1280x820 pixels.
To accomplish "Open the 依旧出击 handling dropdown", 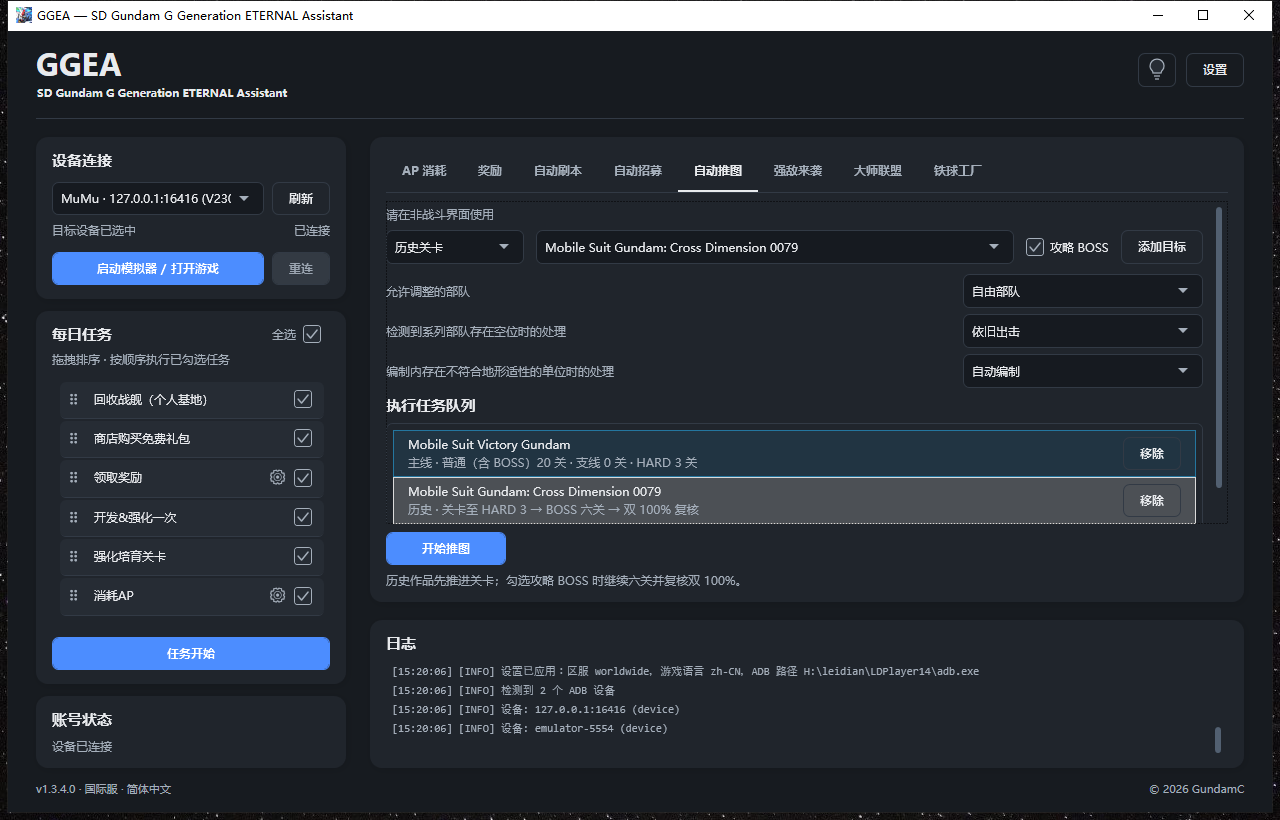I will pyautogui.click(x=1082, y=331).
